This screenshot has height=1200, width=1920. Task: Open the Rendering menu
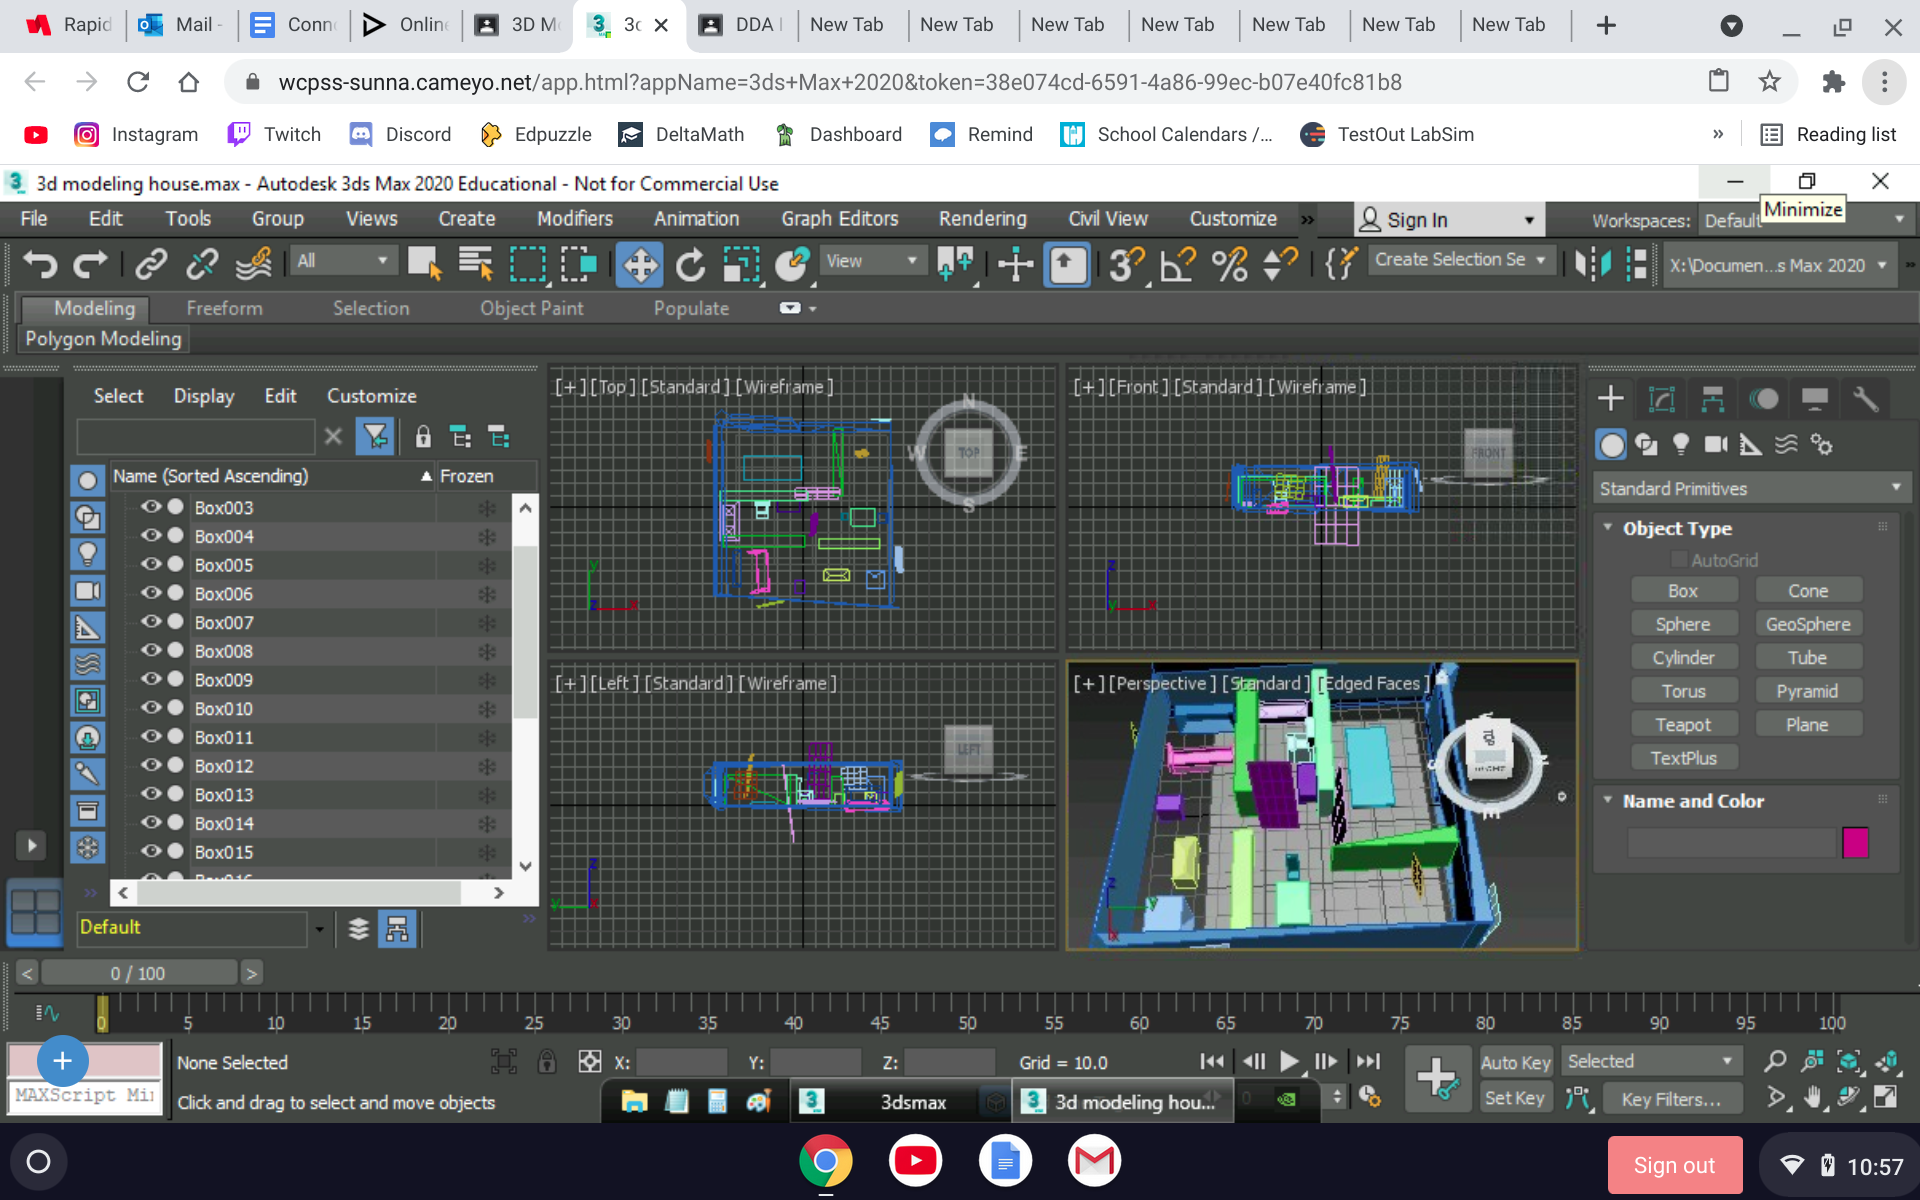982,218
